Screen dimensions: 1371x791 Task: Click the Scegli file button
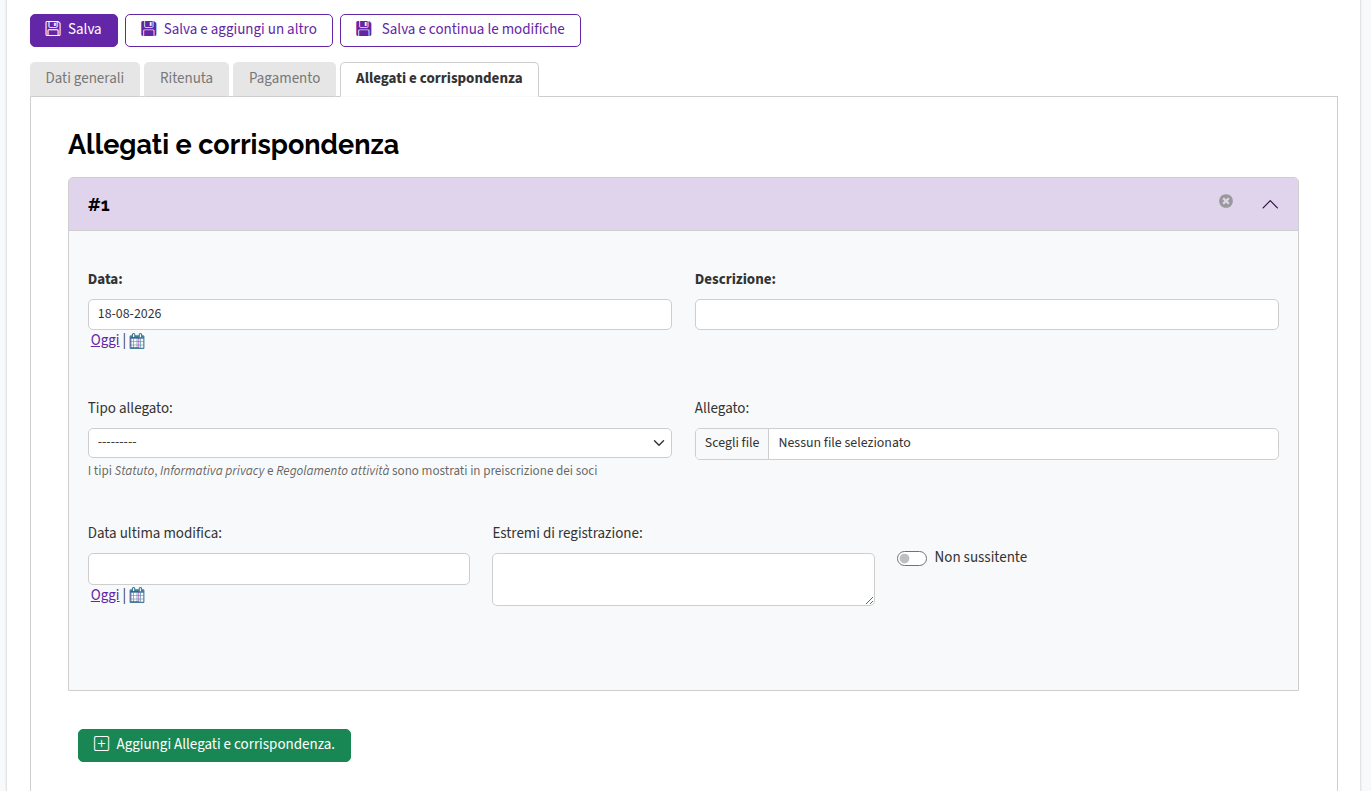732,443
